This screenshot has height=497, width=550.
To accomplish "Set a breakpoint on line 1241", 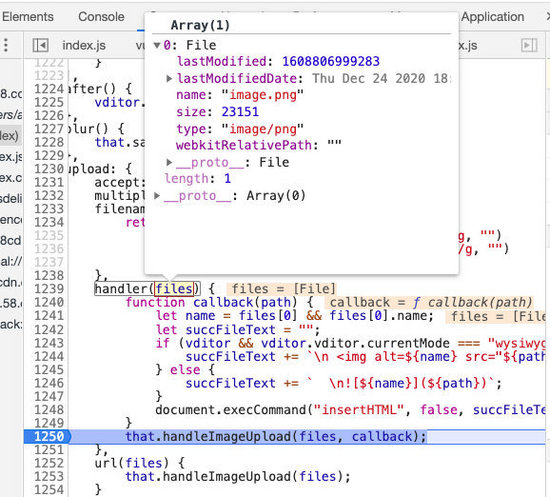I will coord(49,316).
